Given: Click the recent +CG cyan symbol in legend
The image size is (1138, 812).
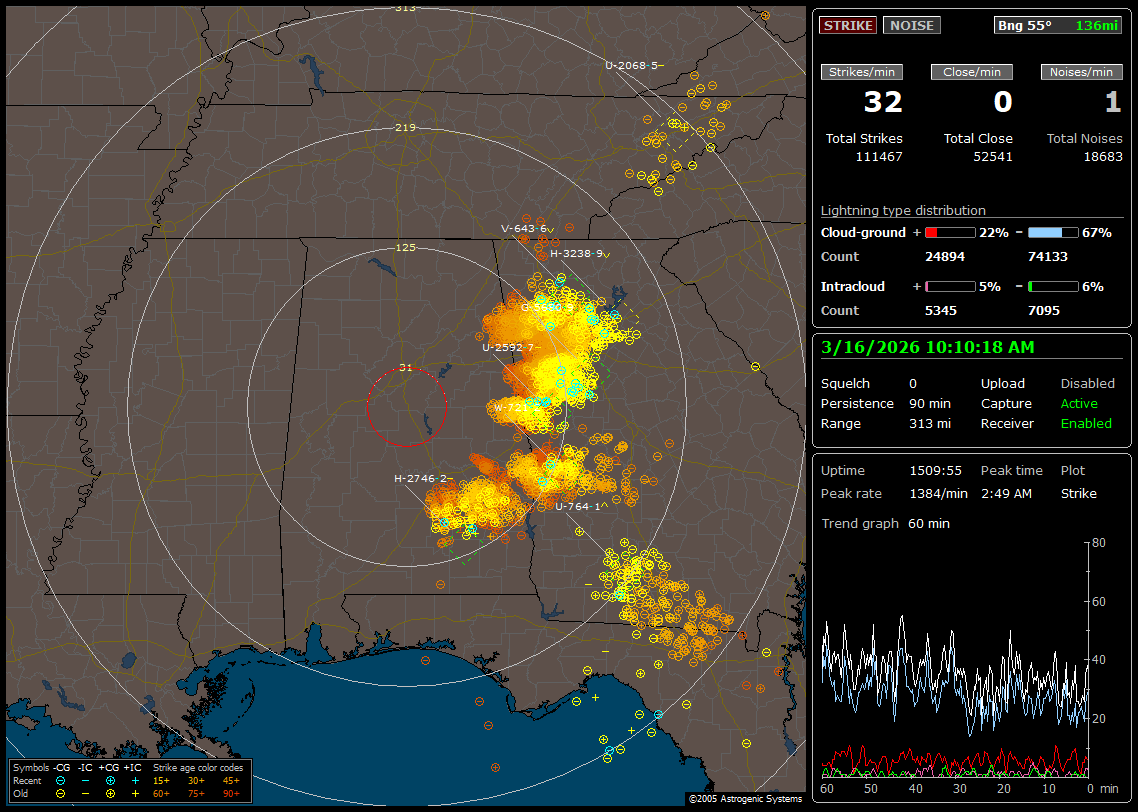Looking at the screenshot, I should pyautogui.click(x=110, y=780).
